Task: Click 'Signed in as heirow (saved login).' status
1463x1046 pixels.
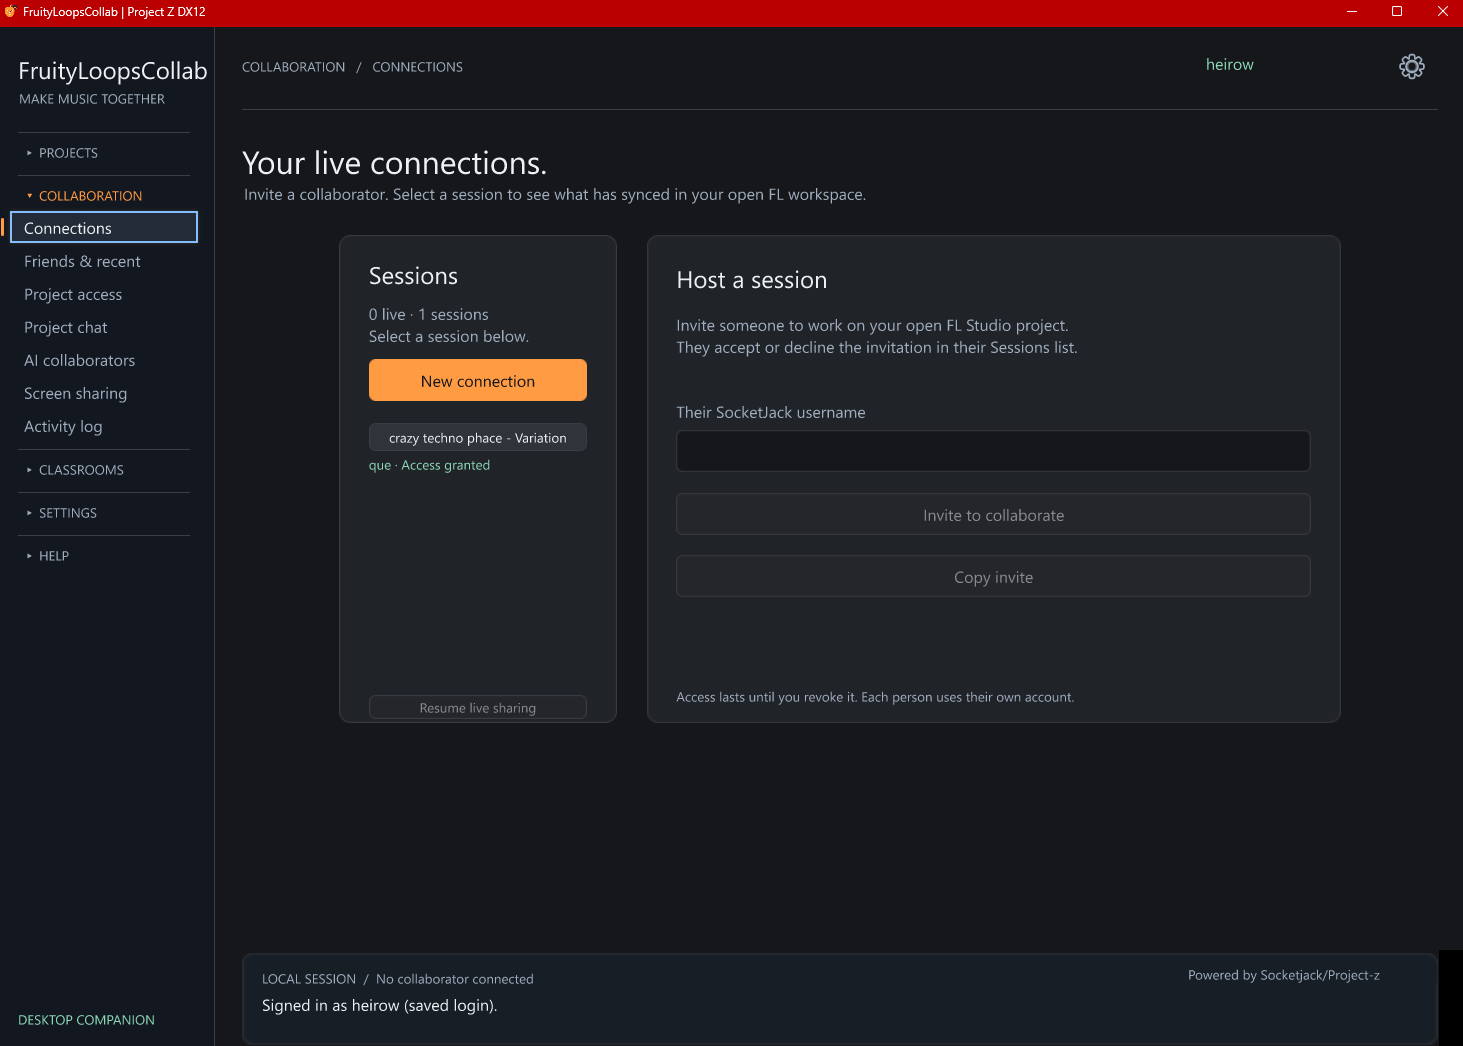Action: point(379,1005)
